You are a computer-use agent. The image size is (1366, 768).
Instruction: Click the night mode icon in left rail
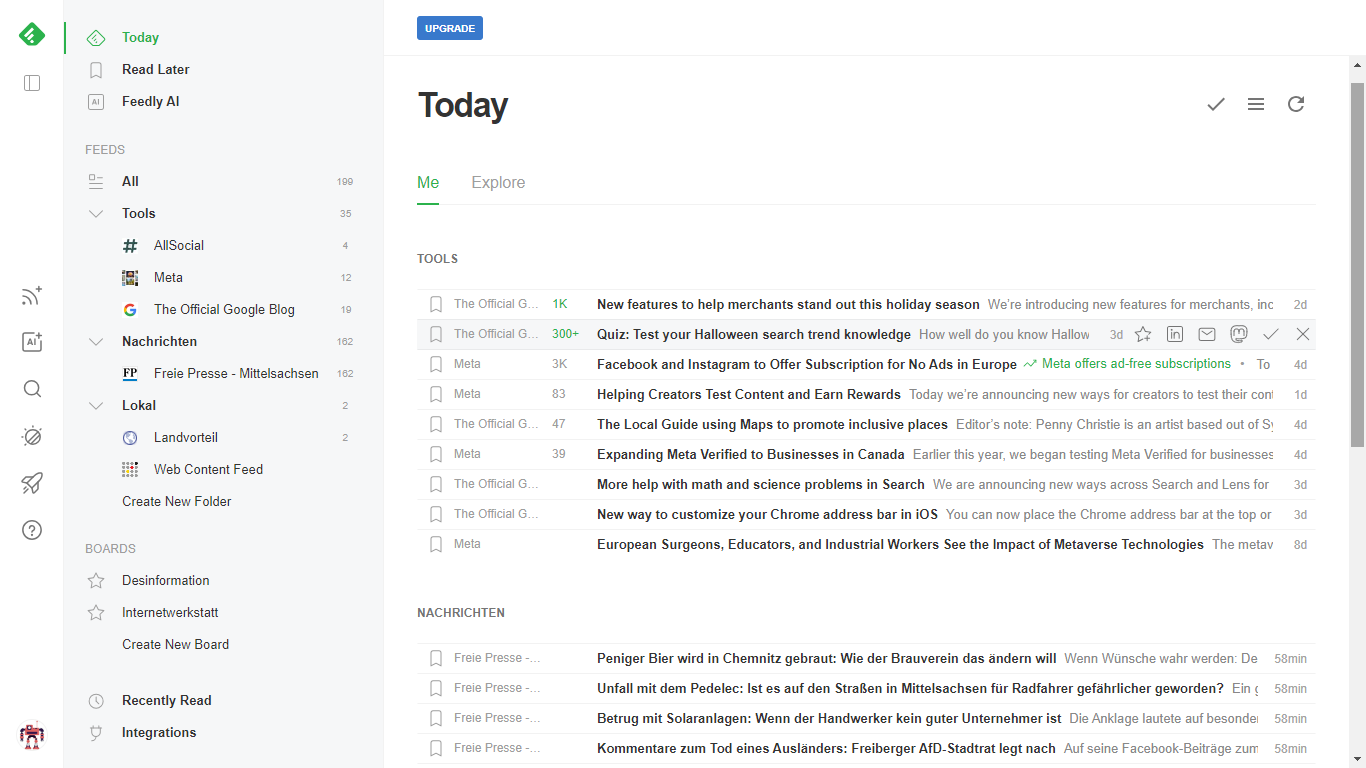[x=32, y=436]
